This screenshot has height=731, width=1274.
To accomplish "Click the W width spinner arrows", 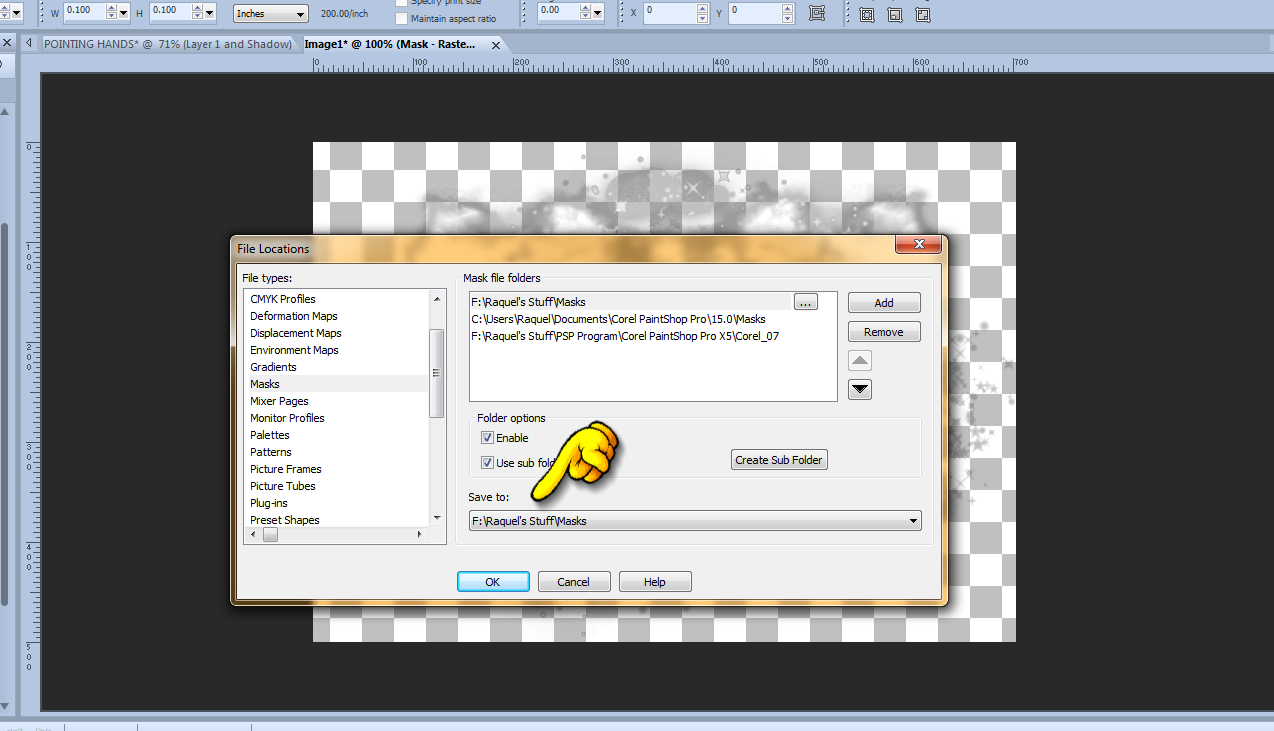I will [111, 13].
